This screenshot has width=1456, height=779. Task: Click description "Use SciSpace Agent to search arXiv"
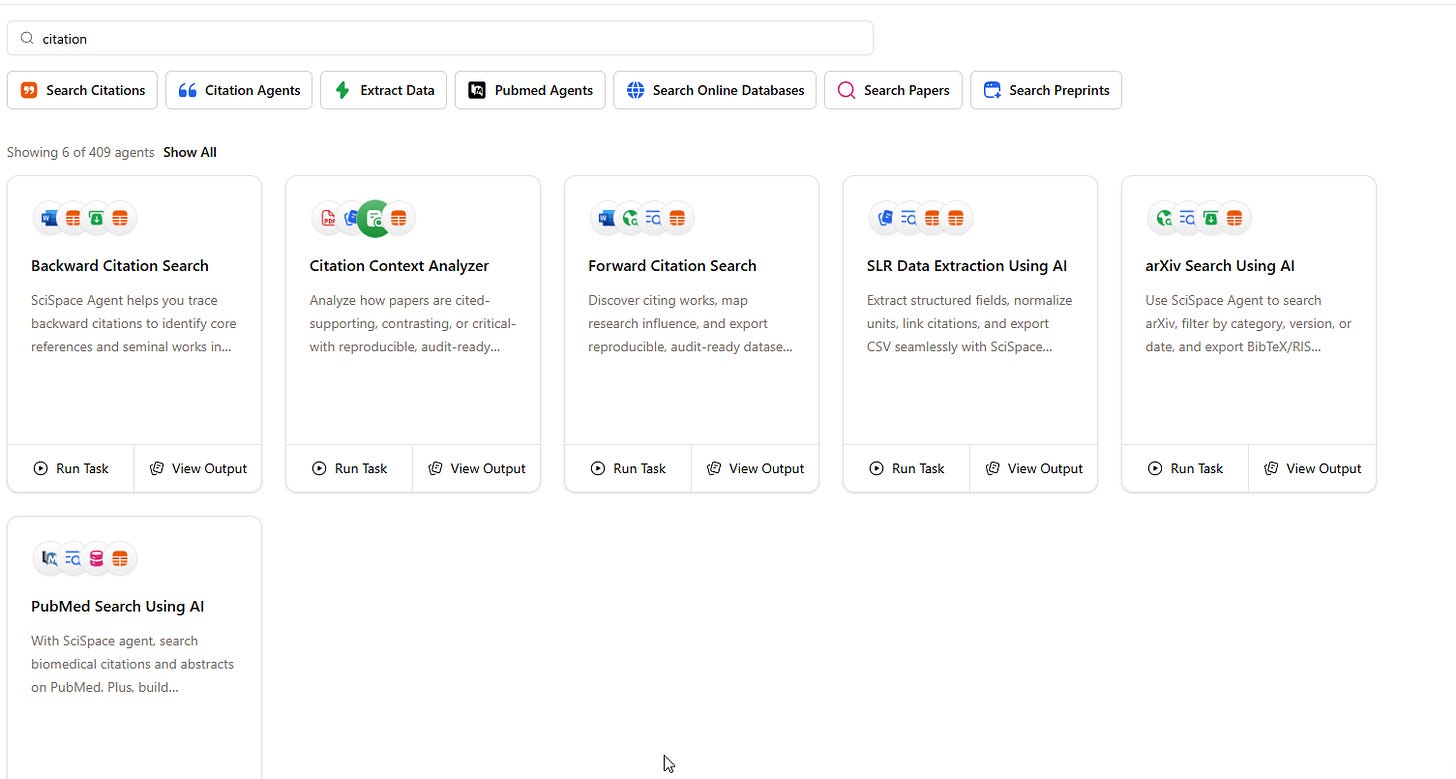1249,324
